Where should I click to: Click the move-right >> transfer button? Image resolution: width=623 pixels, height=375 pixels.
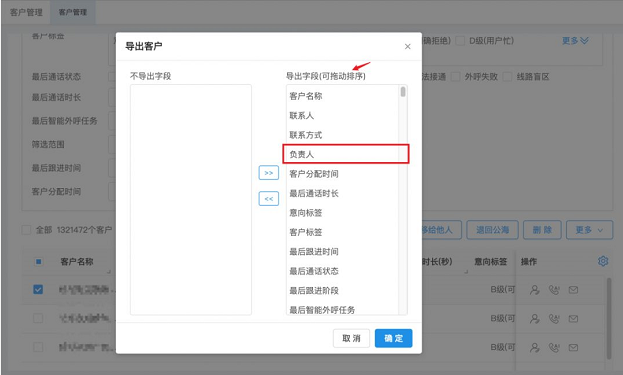[269, 173]
